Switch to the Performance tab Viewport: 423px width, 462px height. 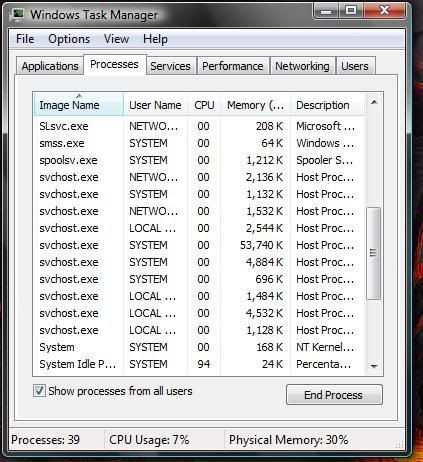tap(233, 66)
